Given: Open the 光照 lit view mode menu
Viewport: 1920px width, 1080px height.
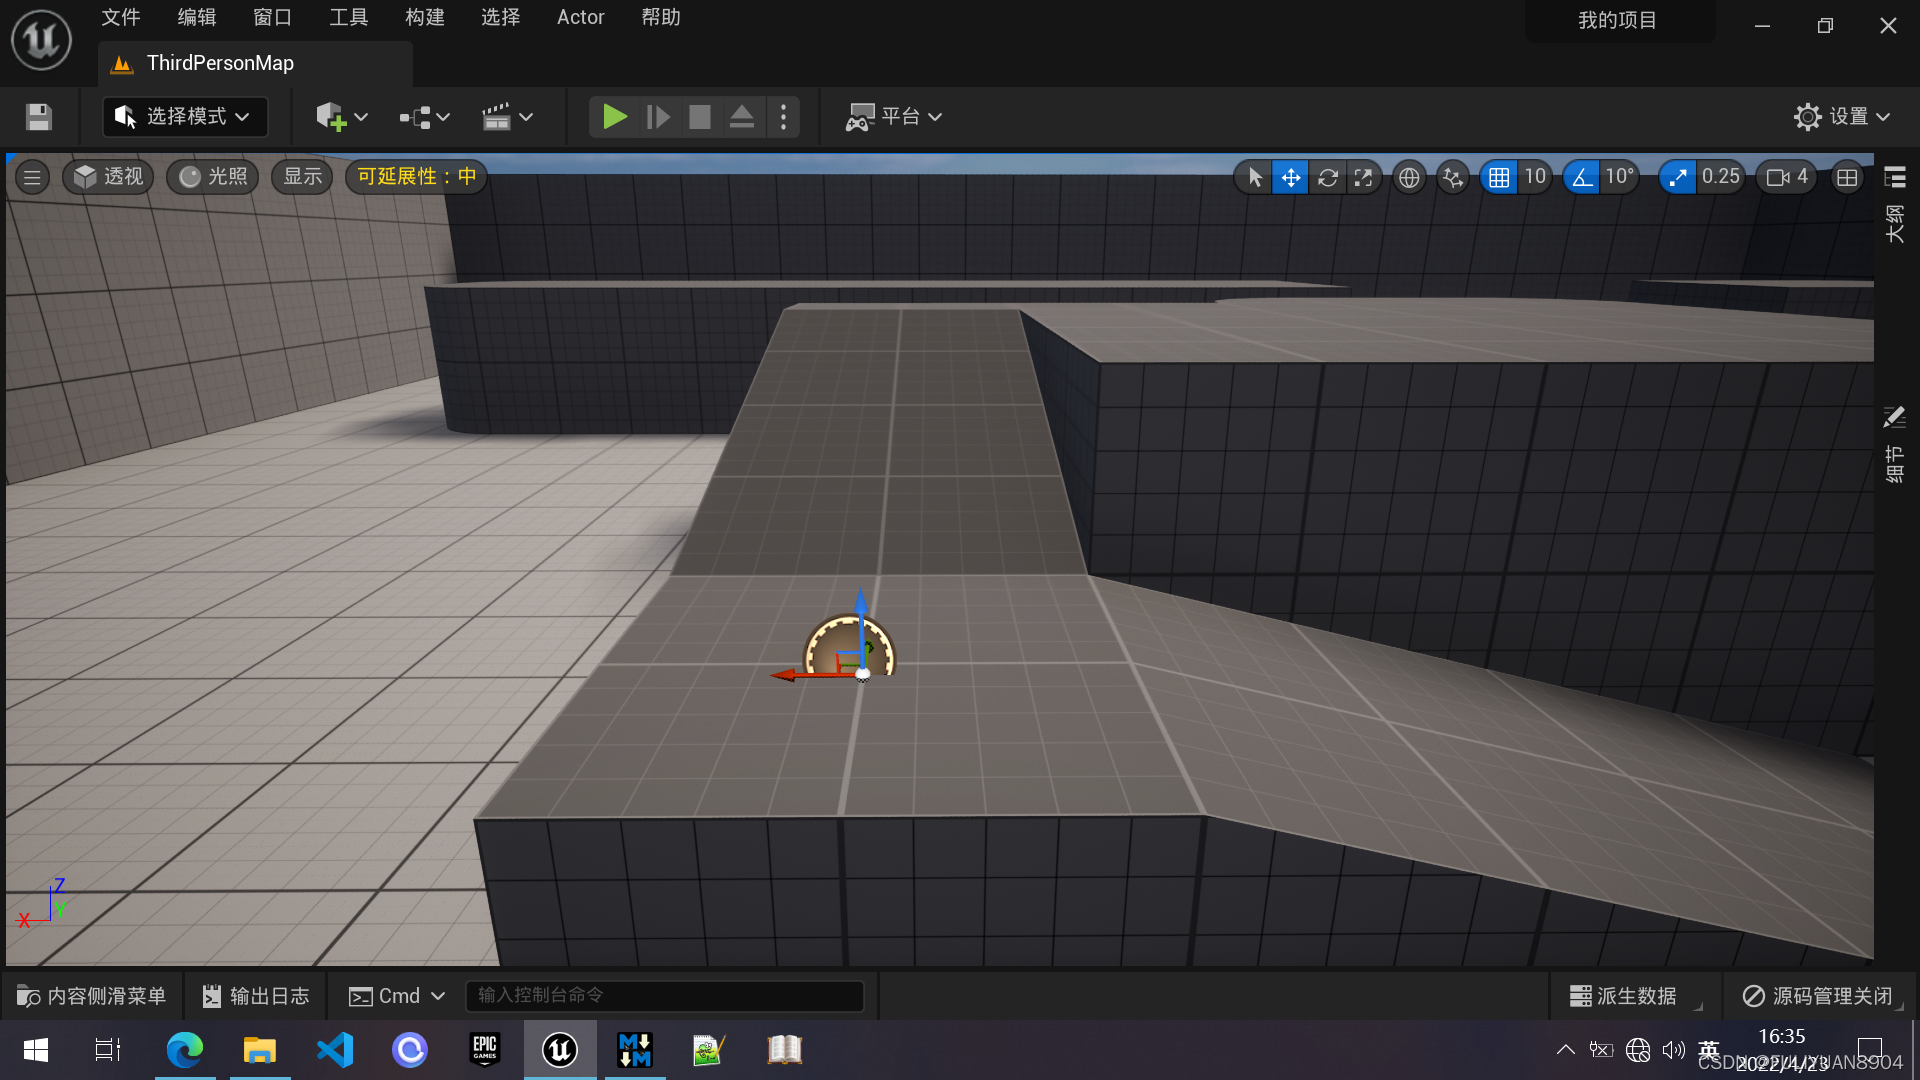Looking at the screenshot, I should coord(213,177).
